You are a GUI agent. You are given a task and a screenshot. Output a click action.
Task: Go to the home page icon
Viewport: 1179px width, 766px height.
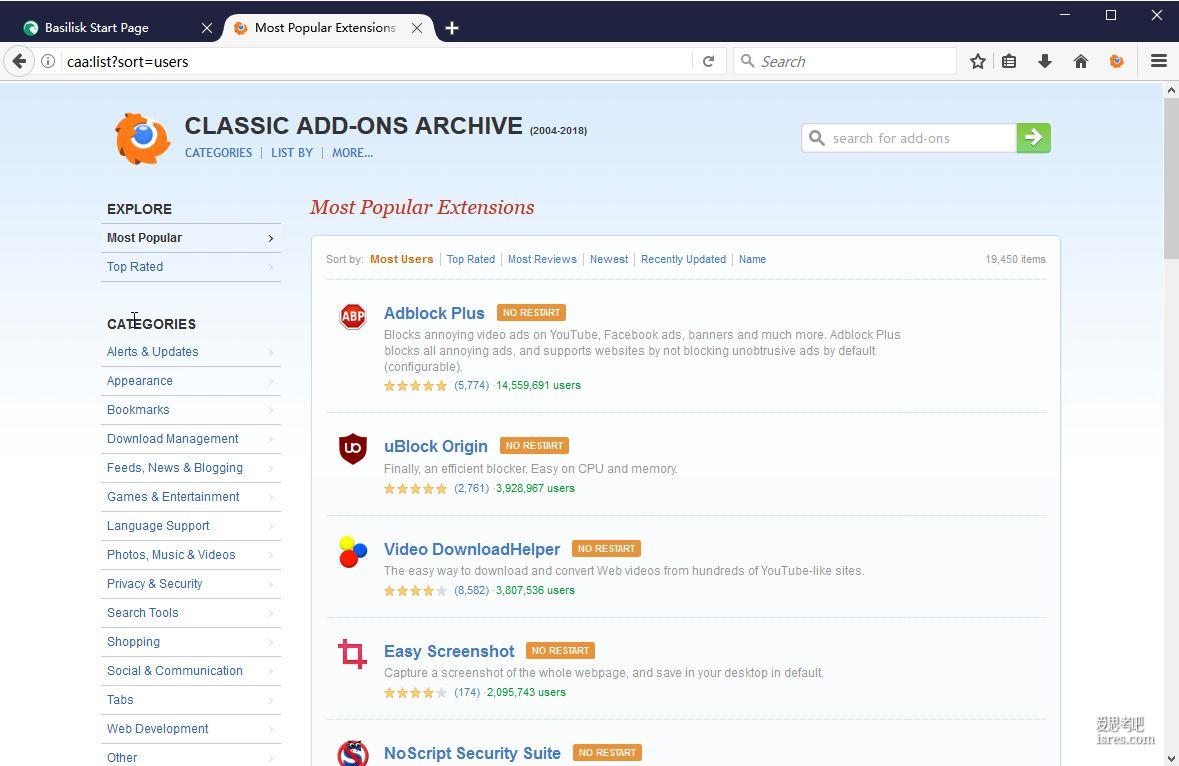[x=1080, y=62]
